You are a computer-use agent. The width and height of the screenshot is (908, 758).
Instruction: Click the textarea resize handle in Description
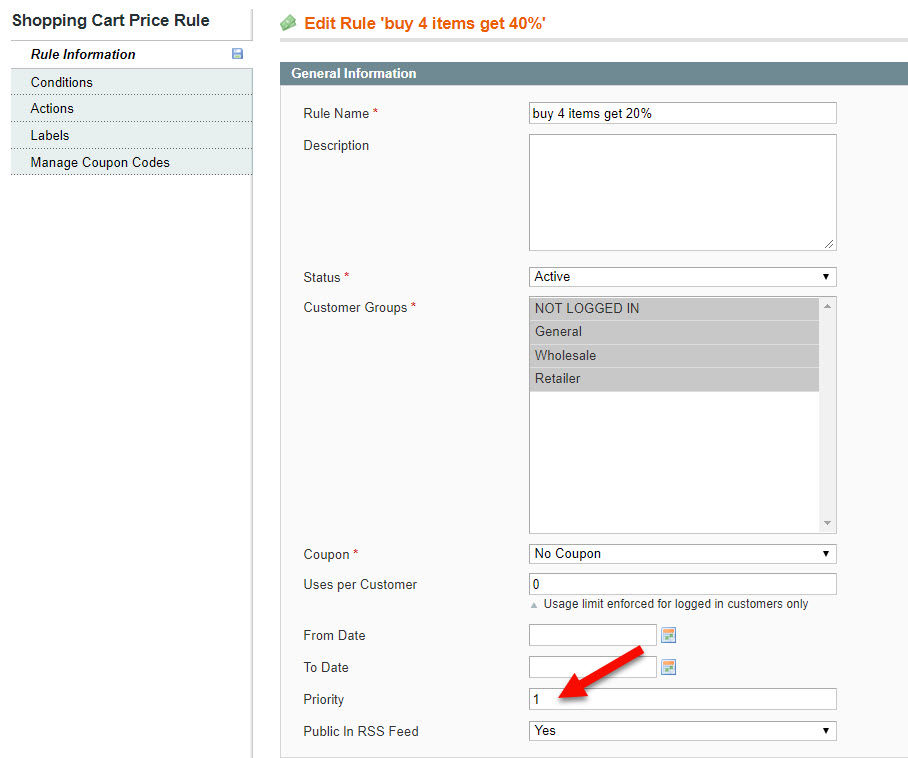click(829, 244)
